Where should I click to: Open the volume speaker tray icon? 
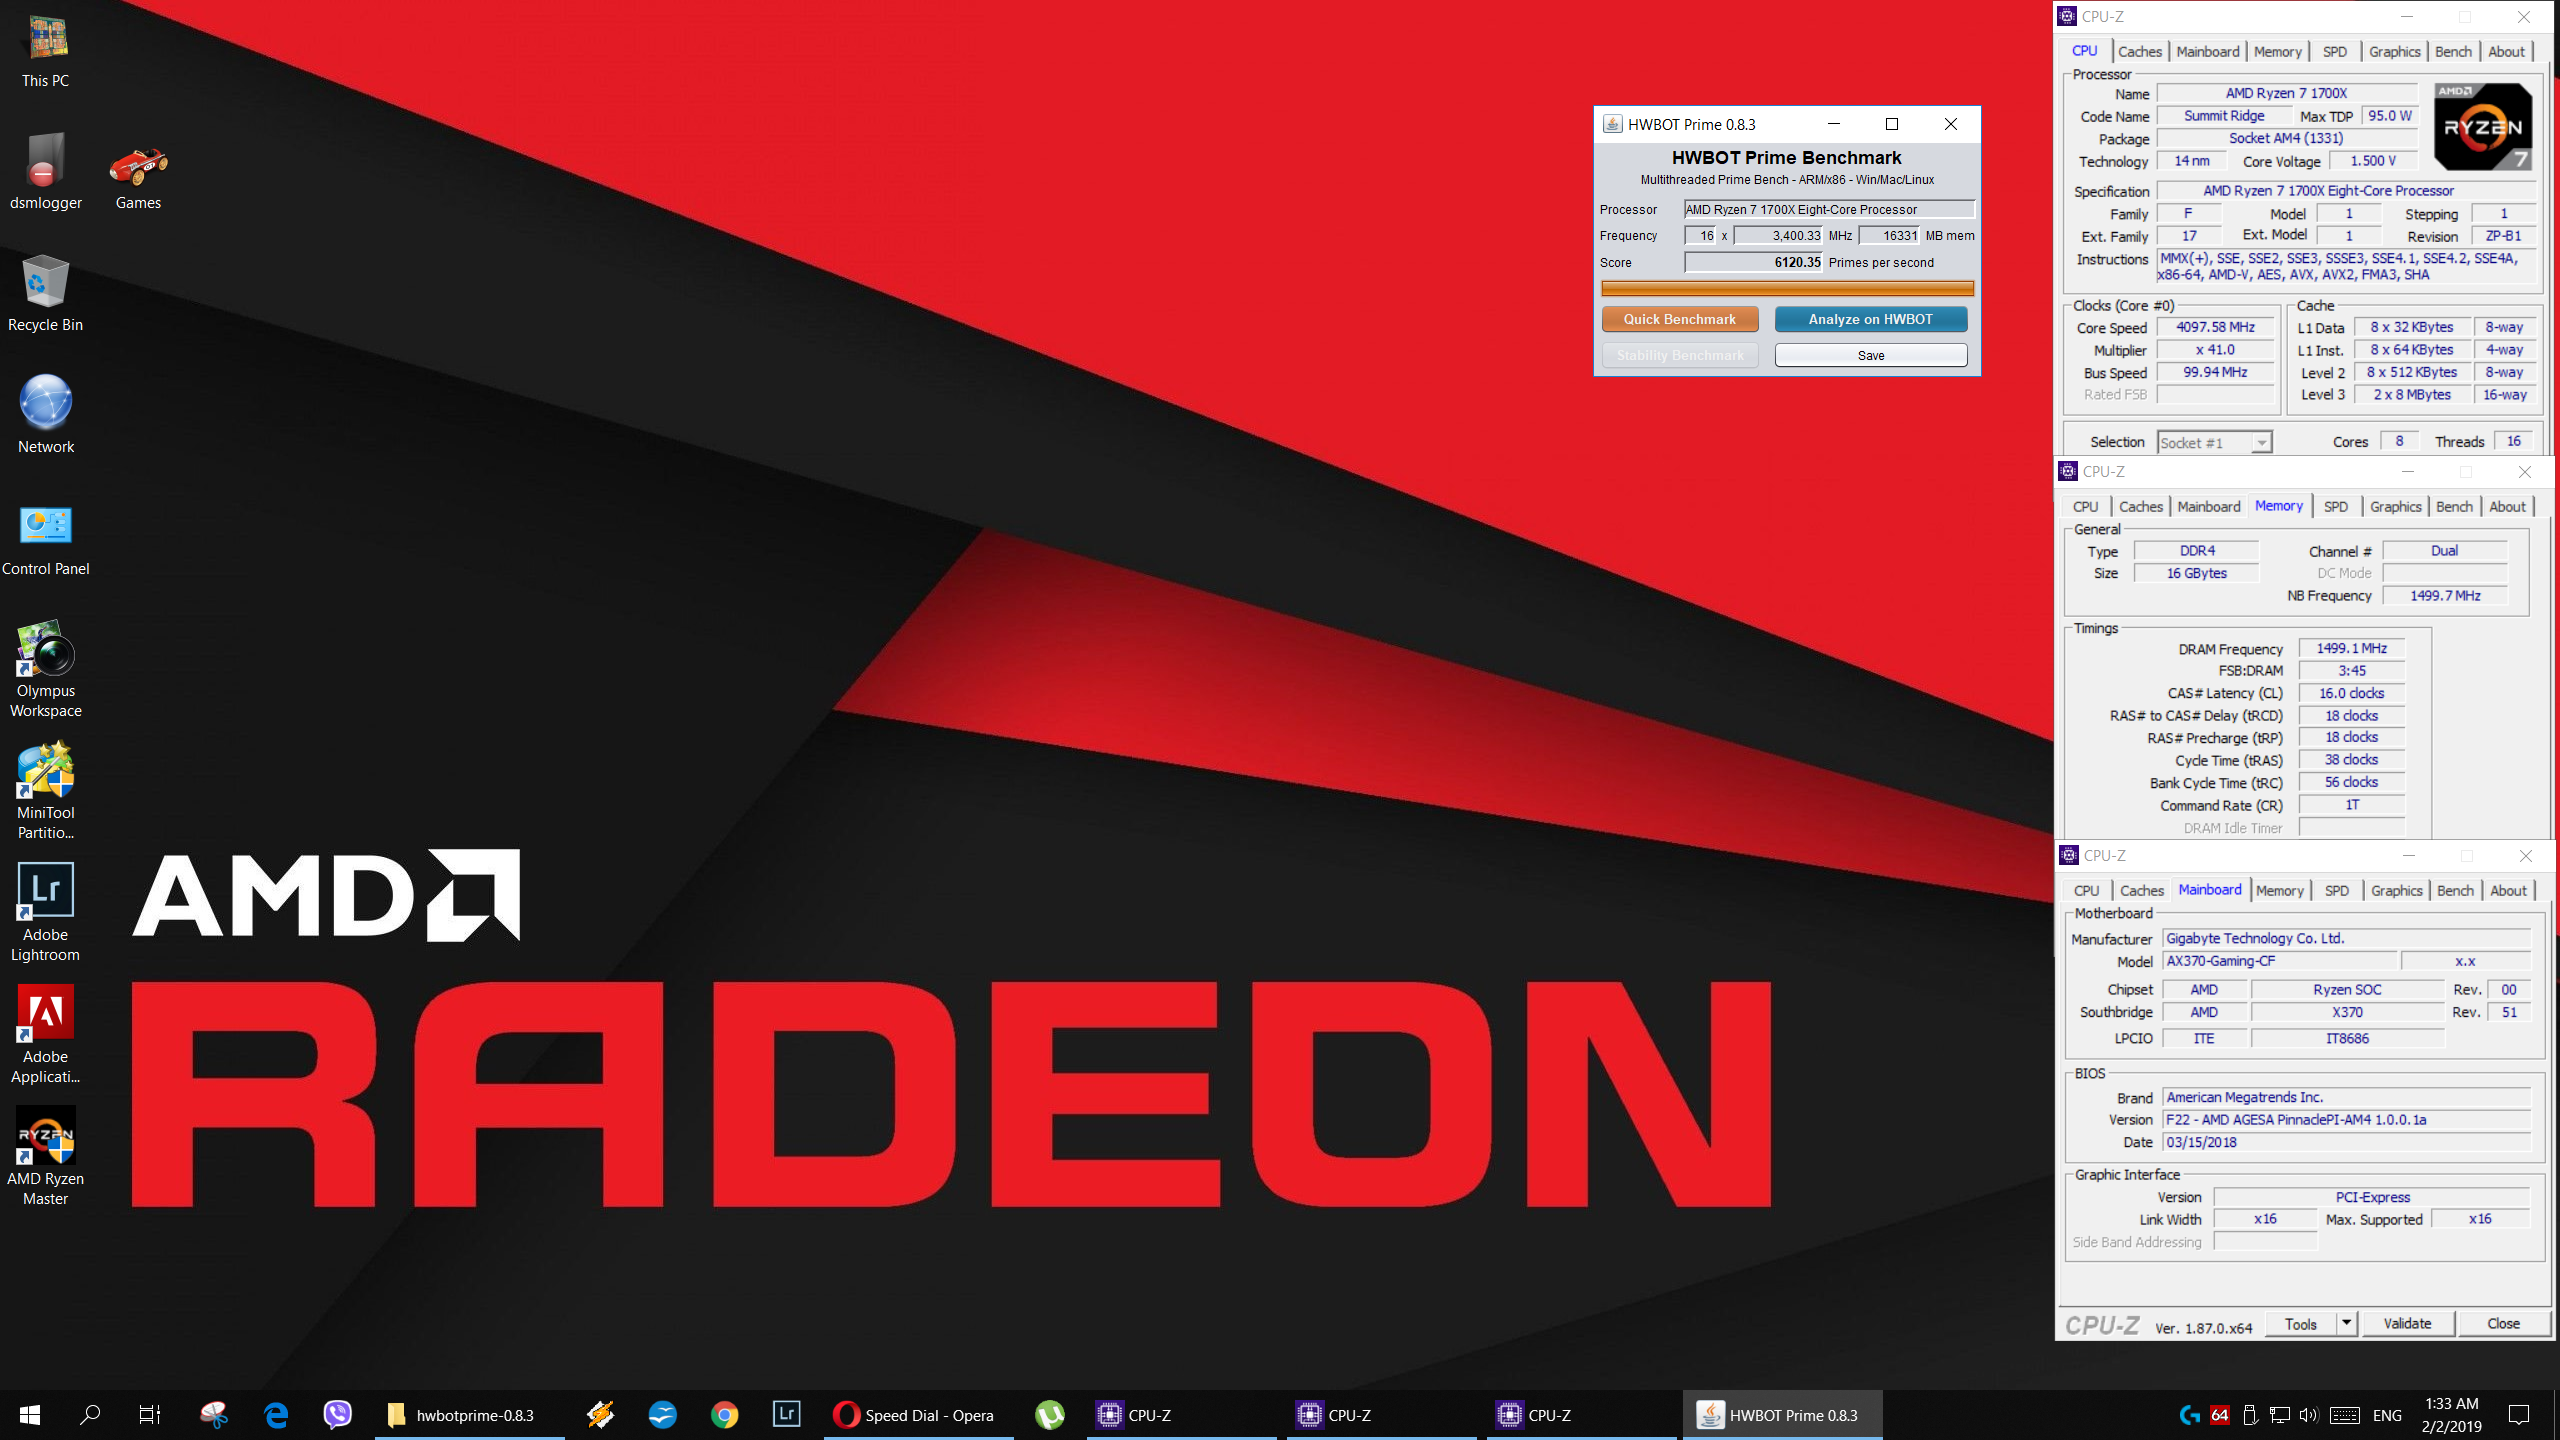2309,1415
